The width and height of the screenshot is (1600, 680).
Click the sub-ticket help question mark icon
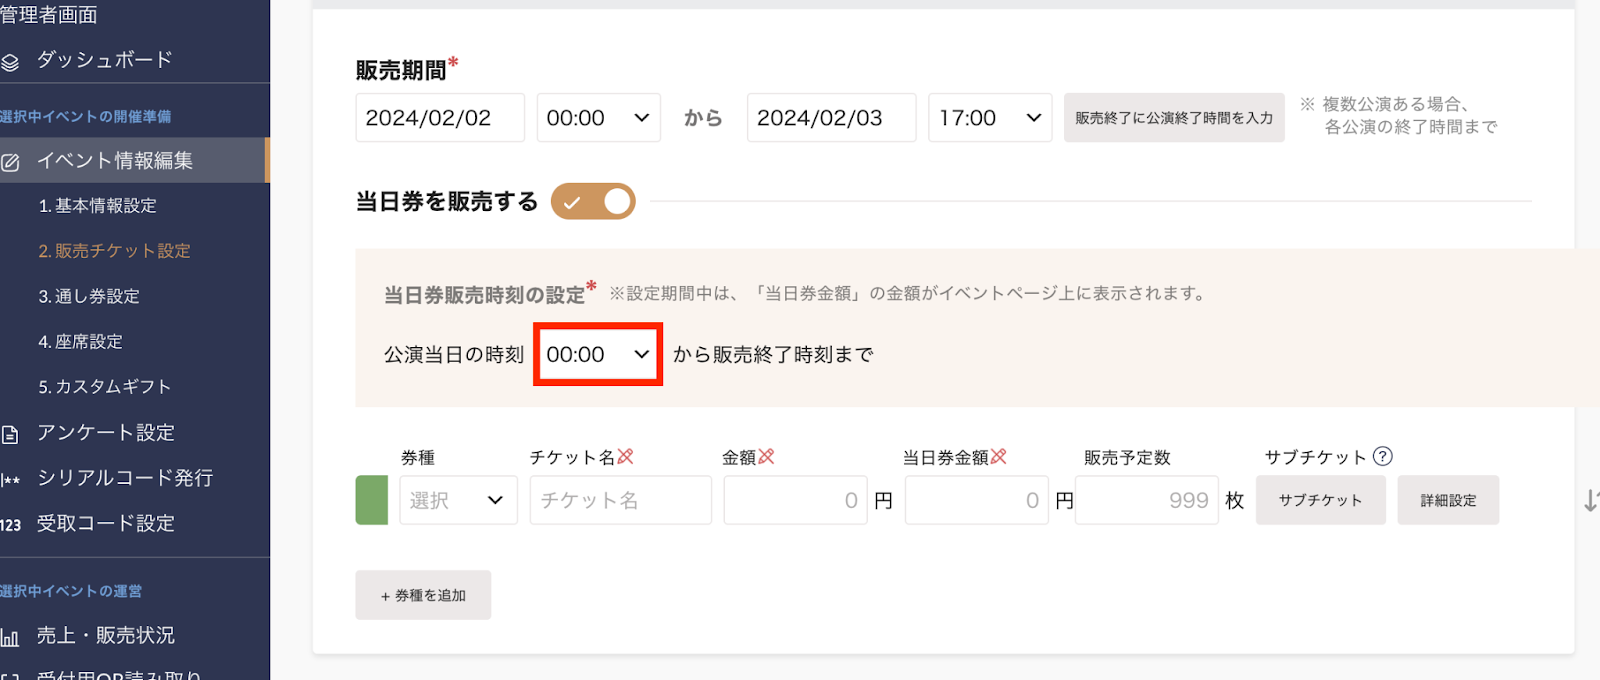pyautogui.click(x=1383, y=456)
